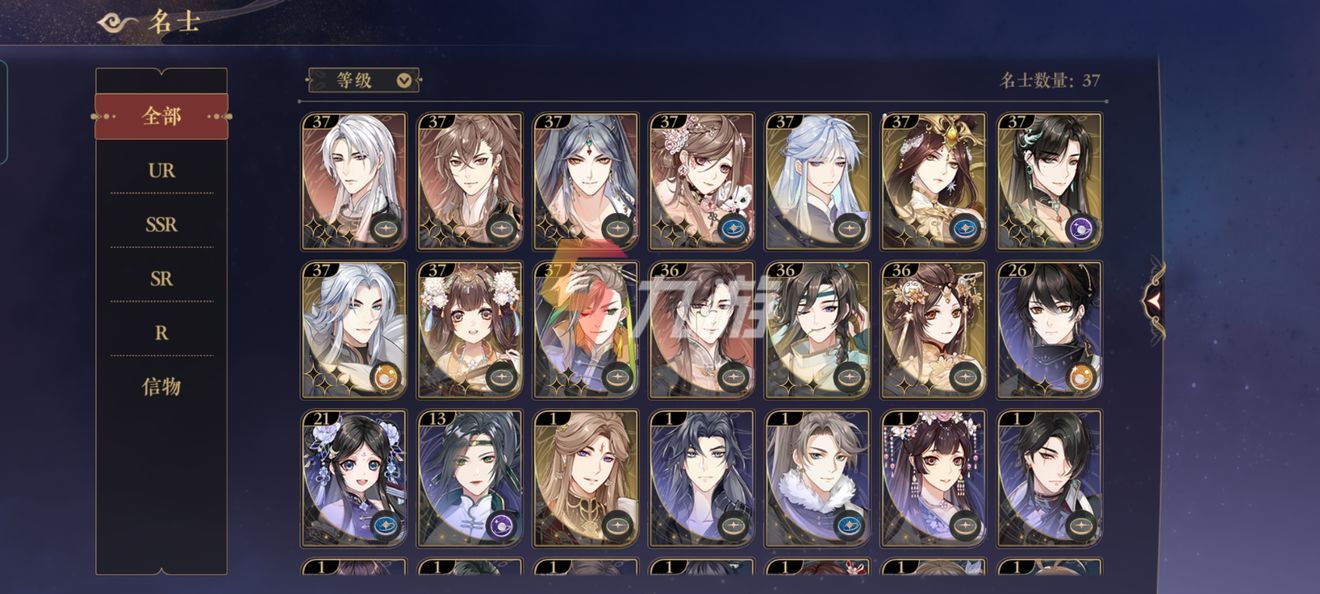
Task: Open the level 26 dark-haired character card
Action: click(x=1050, y=330)
